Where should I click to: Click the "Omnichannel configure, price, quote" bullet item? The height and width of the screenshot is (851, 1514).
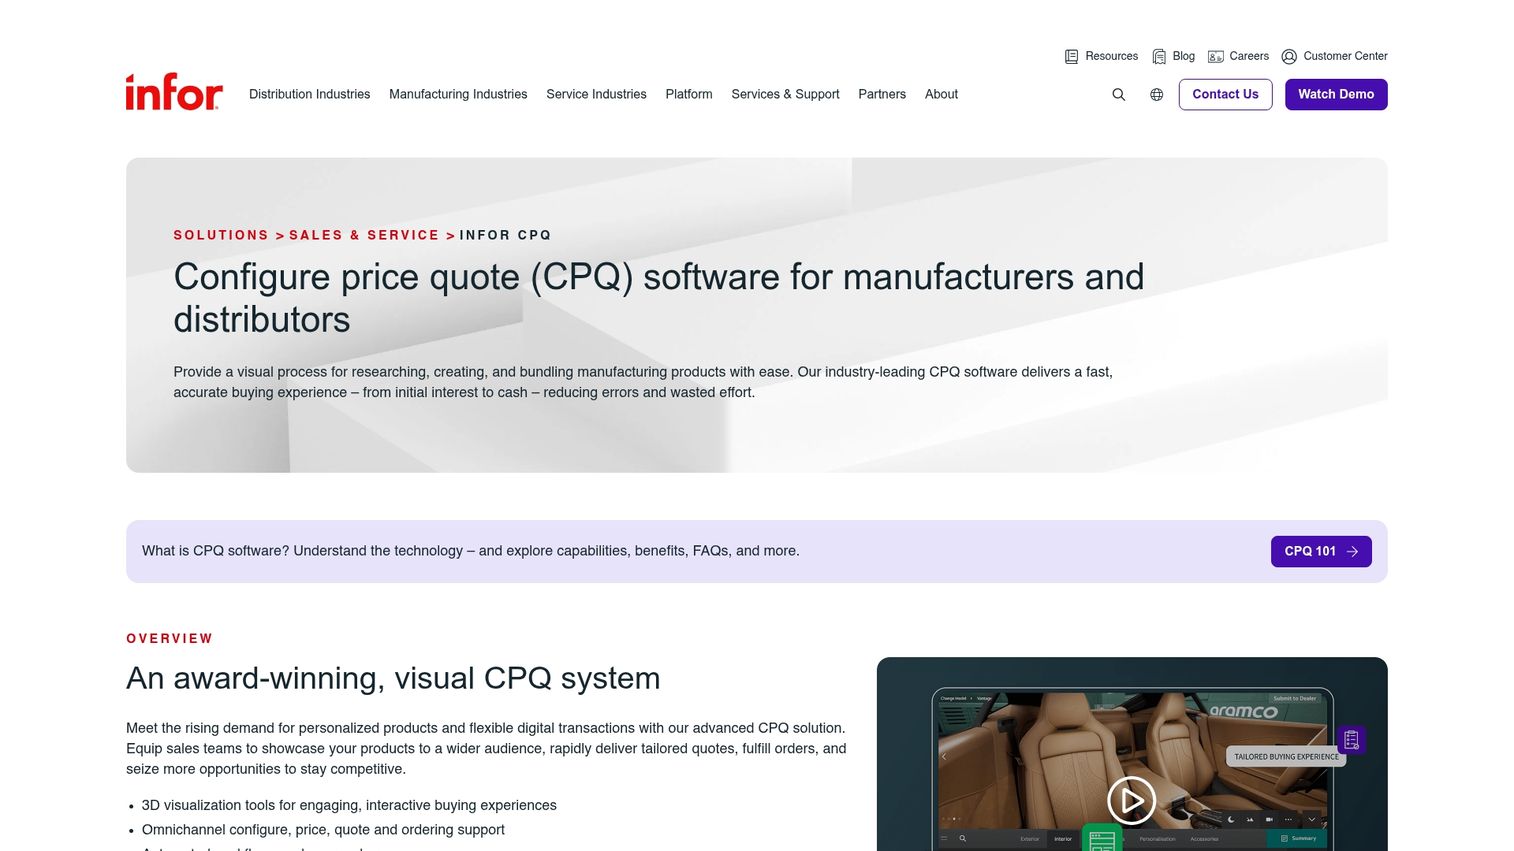[x=323, y=830]
